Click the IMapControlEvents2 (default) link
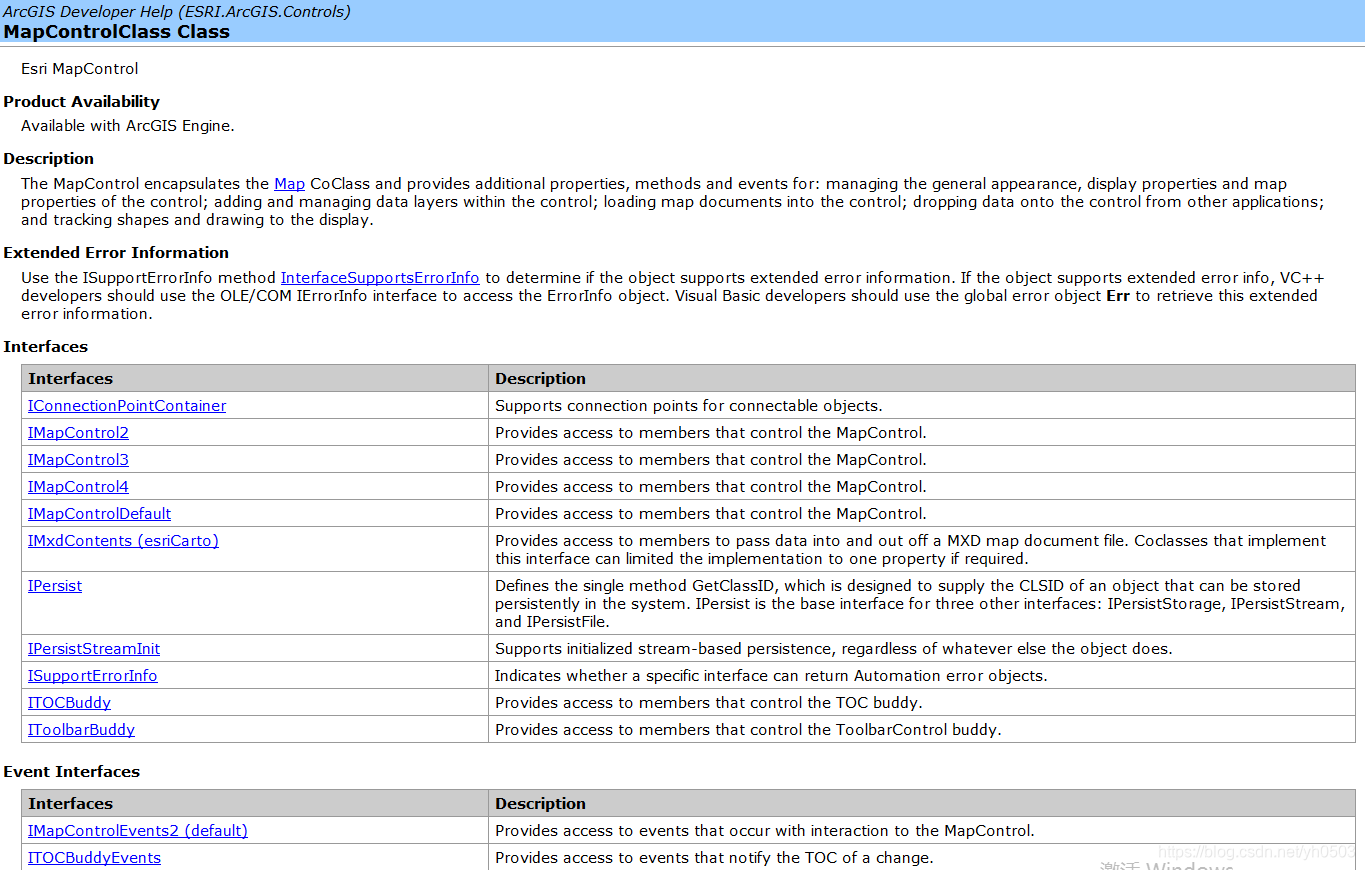The width and height of the screenshot is (1365, 870). pyautogui.click(x=137, y=831)
